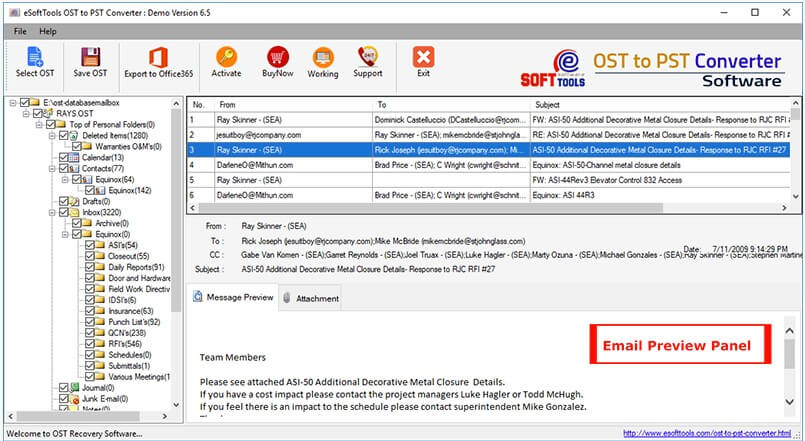
Task: Switch to the Message Preview tab
Action: 233,297
